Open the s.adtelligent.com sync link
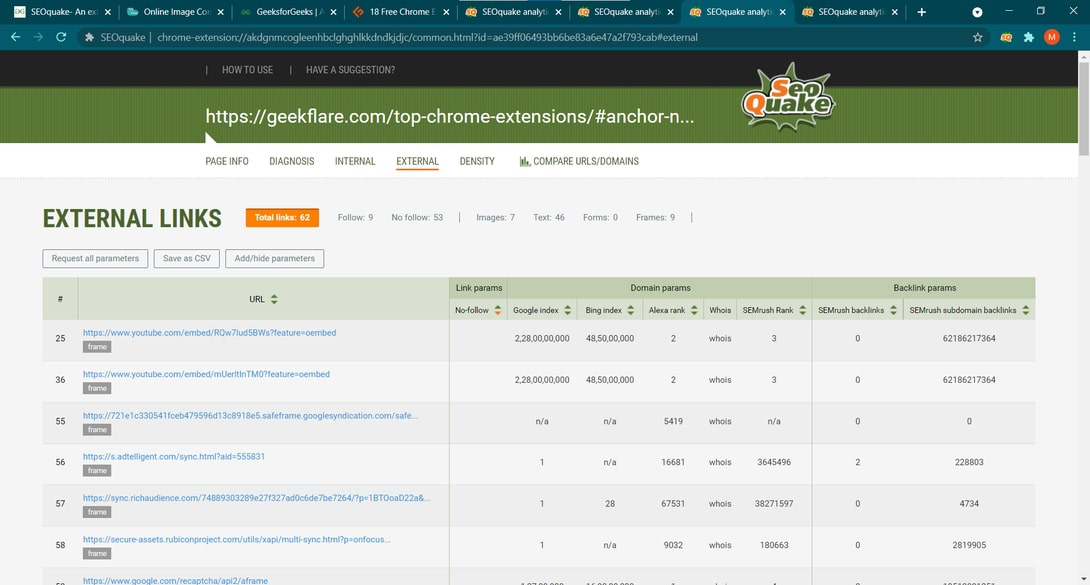Image resolution: width=1090 pixels, height=585 pixels. tap(174, 456)
